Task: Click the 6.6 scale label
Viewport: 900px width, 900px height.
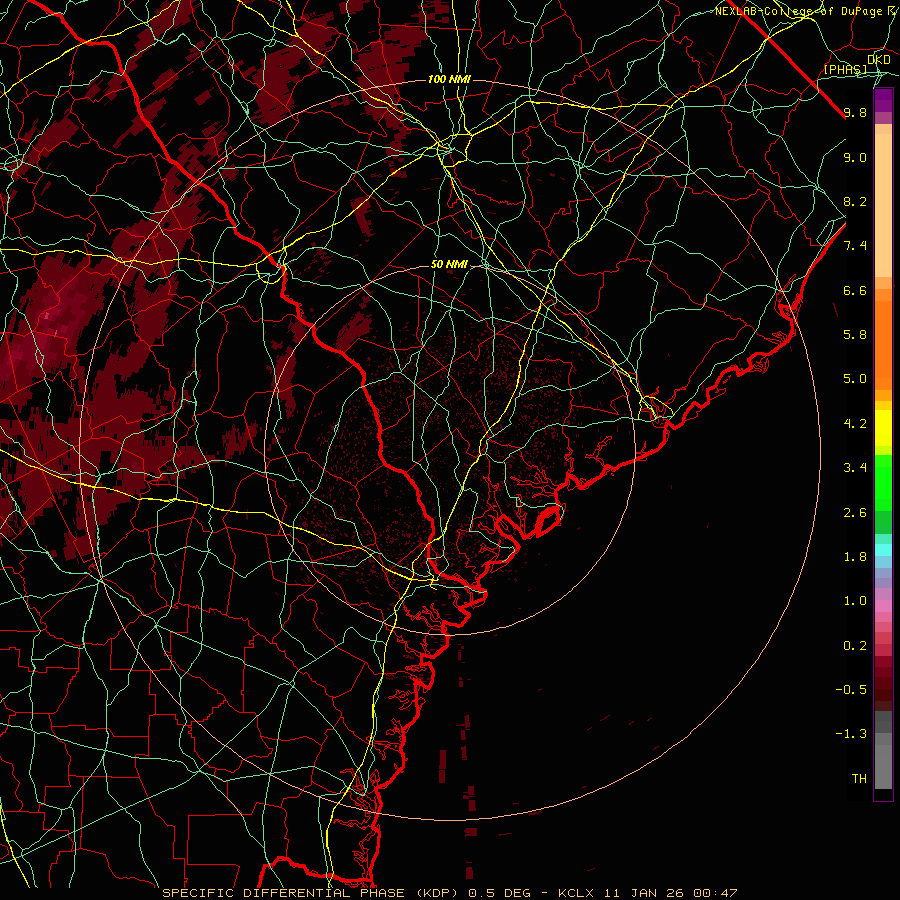Action: pyautogui.click(x=855, y=290)
